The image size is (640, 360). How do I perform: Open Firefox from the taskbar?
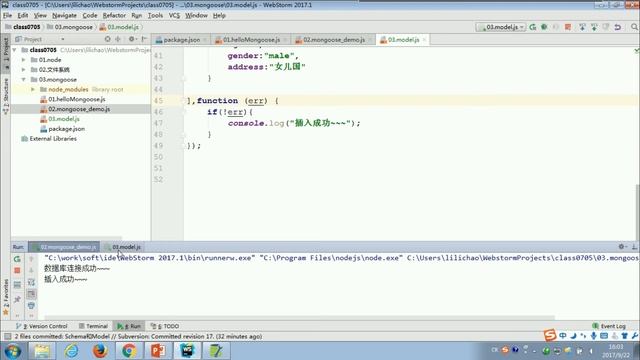[100, 351]
